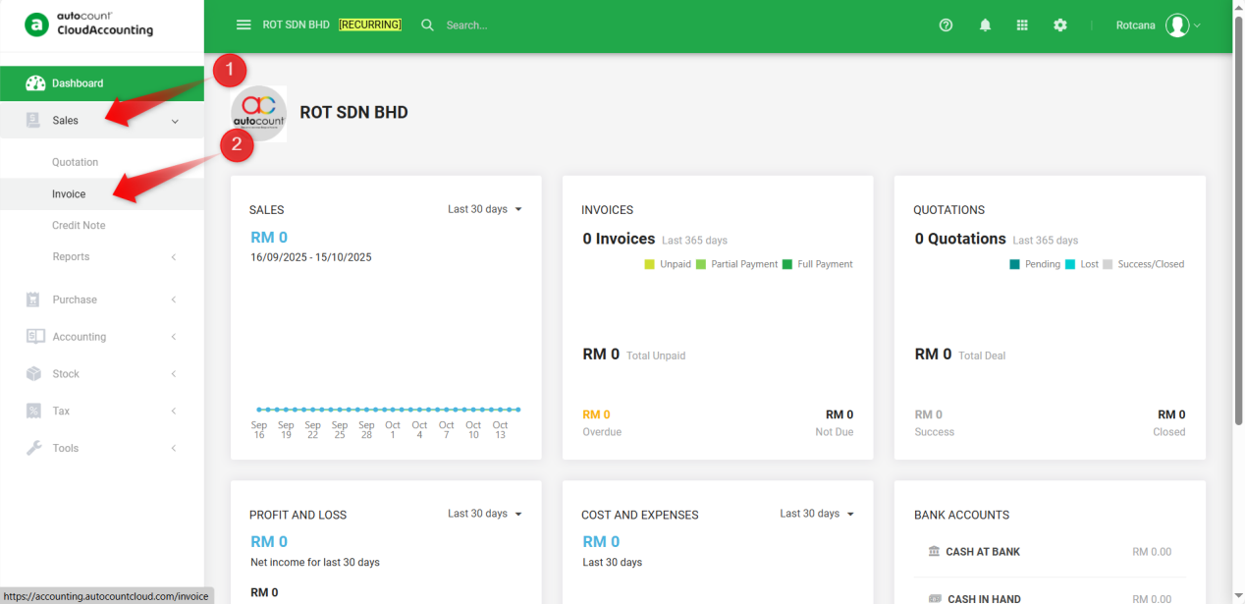Click the Stock box icon
This screenshot has width=1245, height=604.
[33, 374]
